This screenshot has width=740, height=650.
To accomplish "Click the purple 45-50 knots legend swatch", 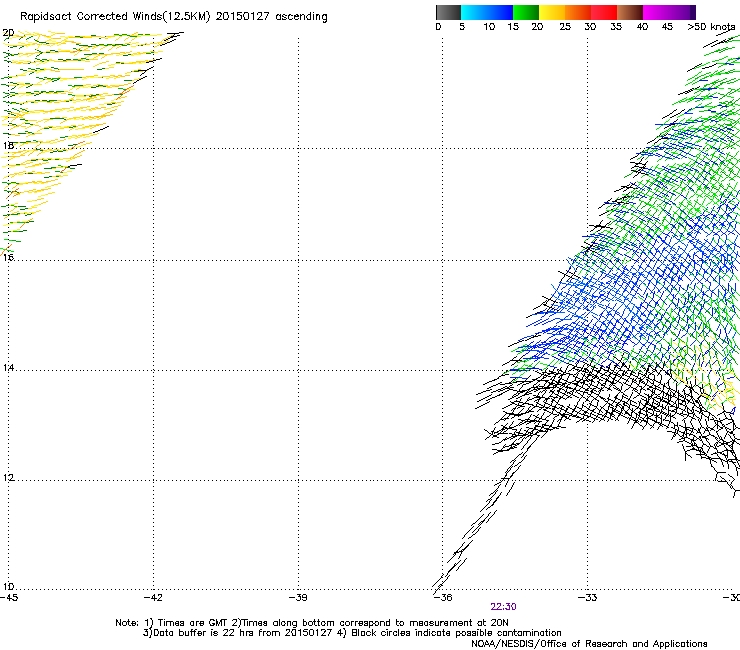I will (x=682, y=12).
